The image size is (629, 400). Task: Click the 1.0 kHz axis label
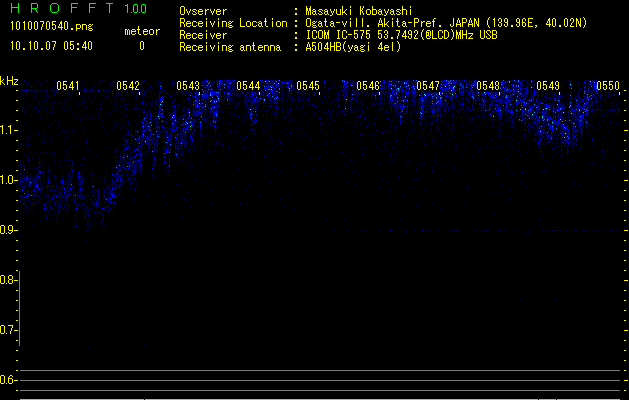click(x=8, y=180)
